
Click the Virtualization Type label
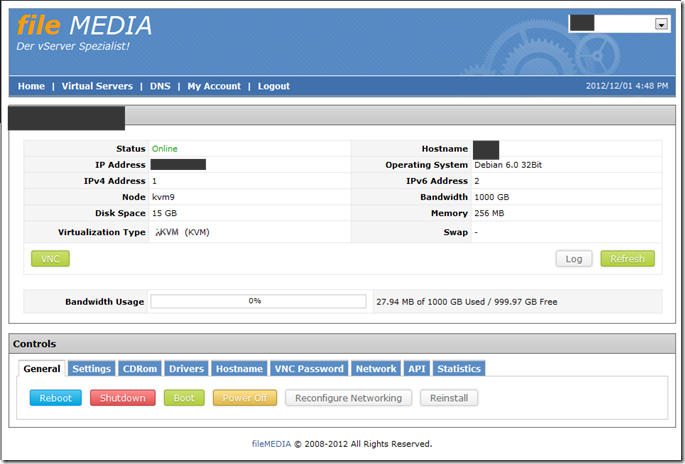(102, 232)
